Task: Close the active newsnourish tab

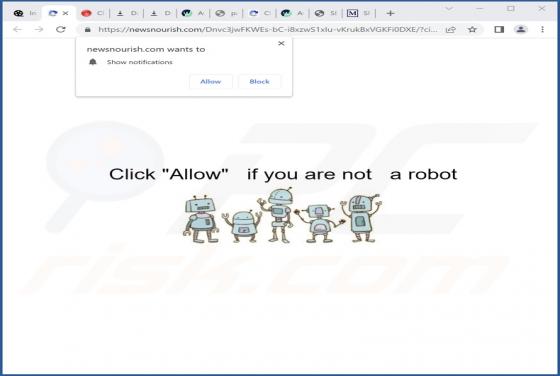Action: click(x=66, y=14)
